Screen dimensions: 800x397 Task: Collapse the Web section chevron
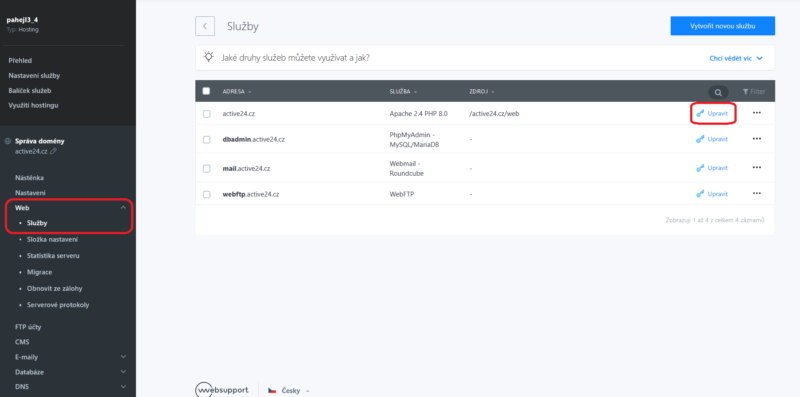pos(123,208)
